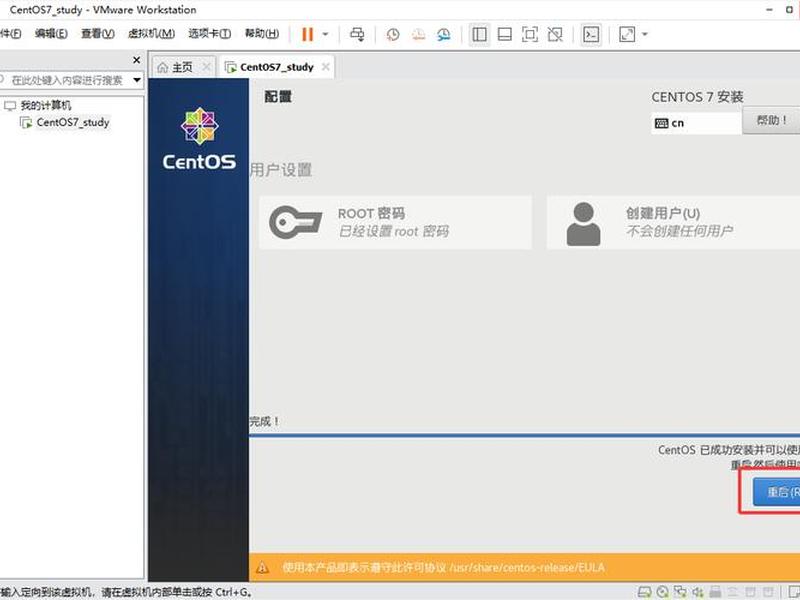Click the cn keyboard layout indicator
This screenshot has width=800, height=600.
coord(696,123)
